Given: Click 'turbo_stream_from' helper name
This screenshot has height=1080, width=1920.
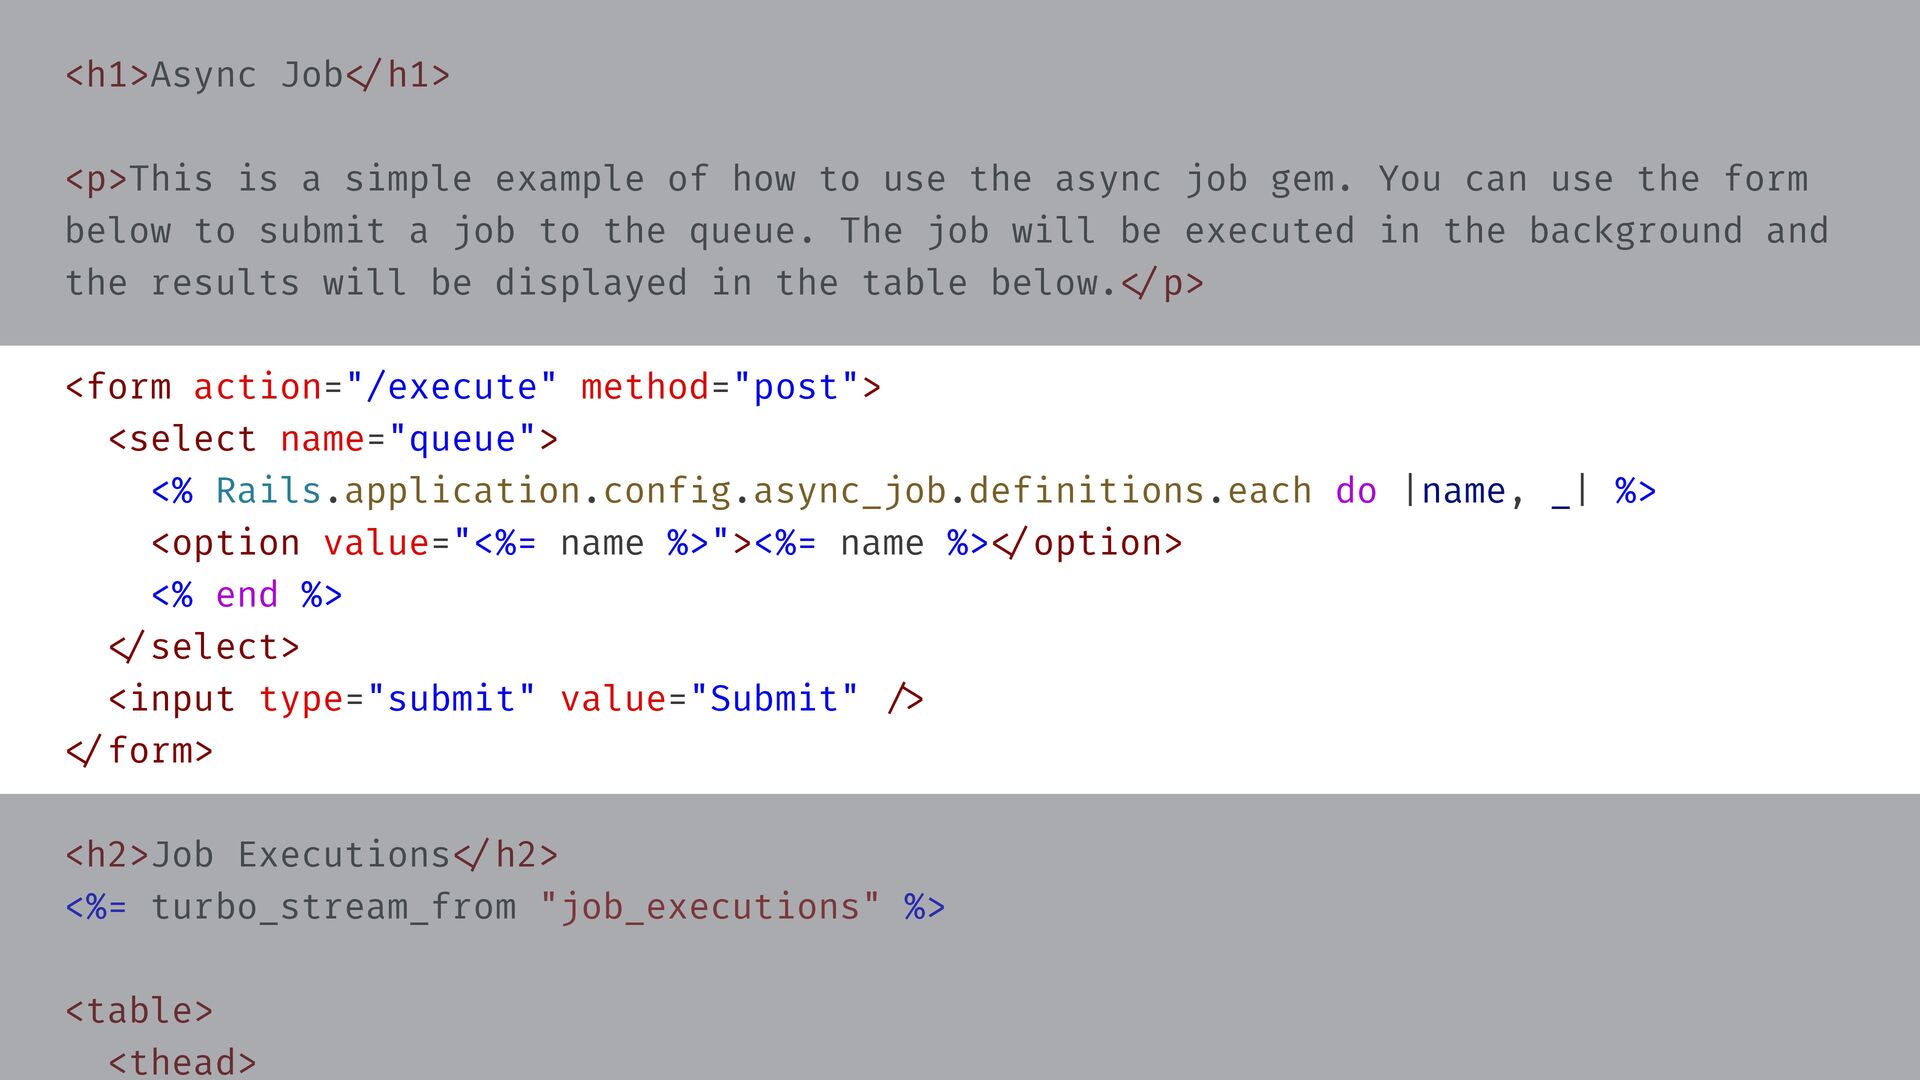Looking at the screenshot, I should pyautogui.click(x=333, y=907).
